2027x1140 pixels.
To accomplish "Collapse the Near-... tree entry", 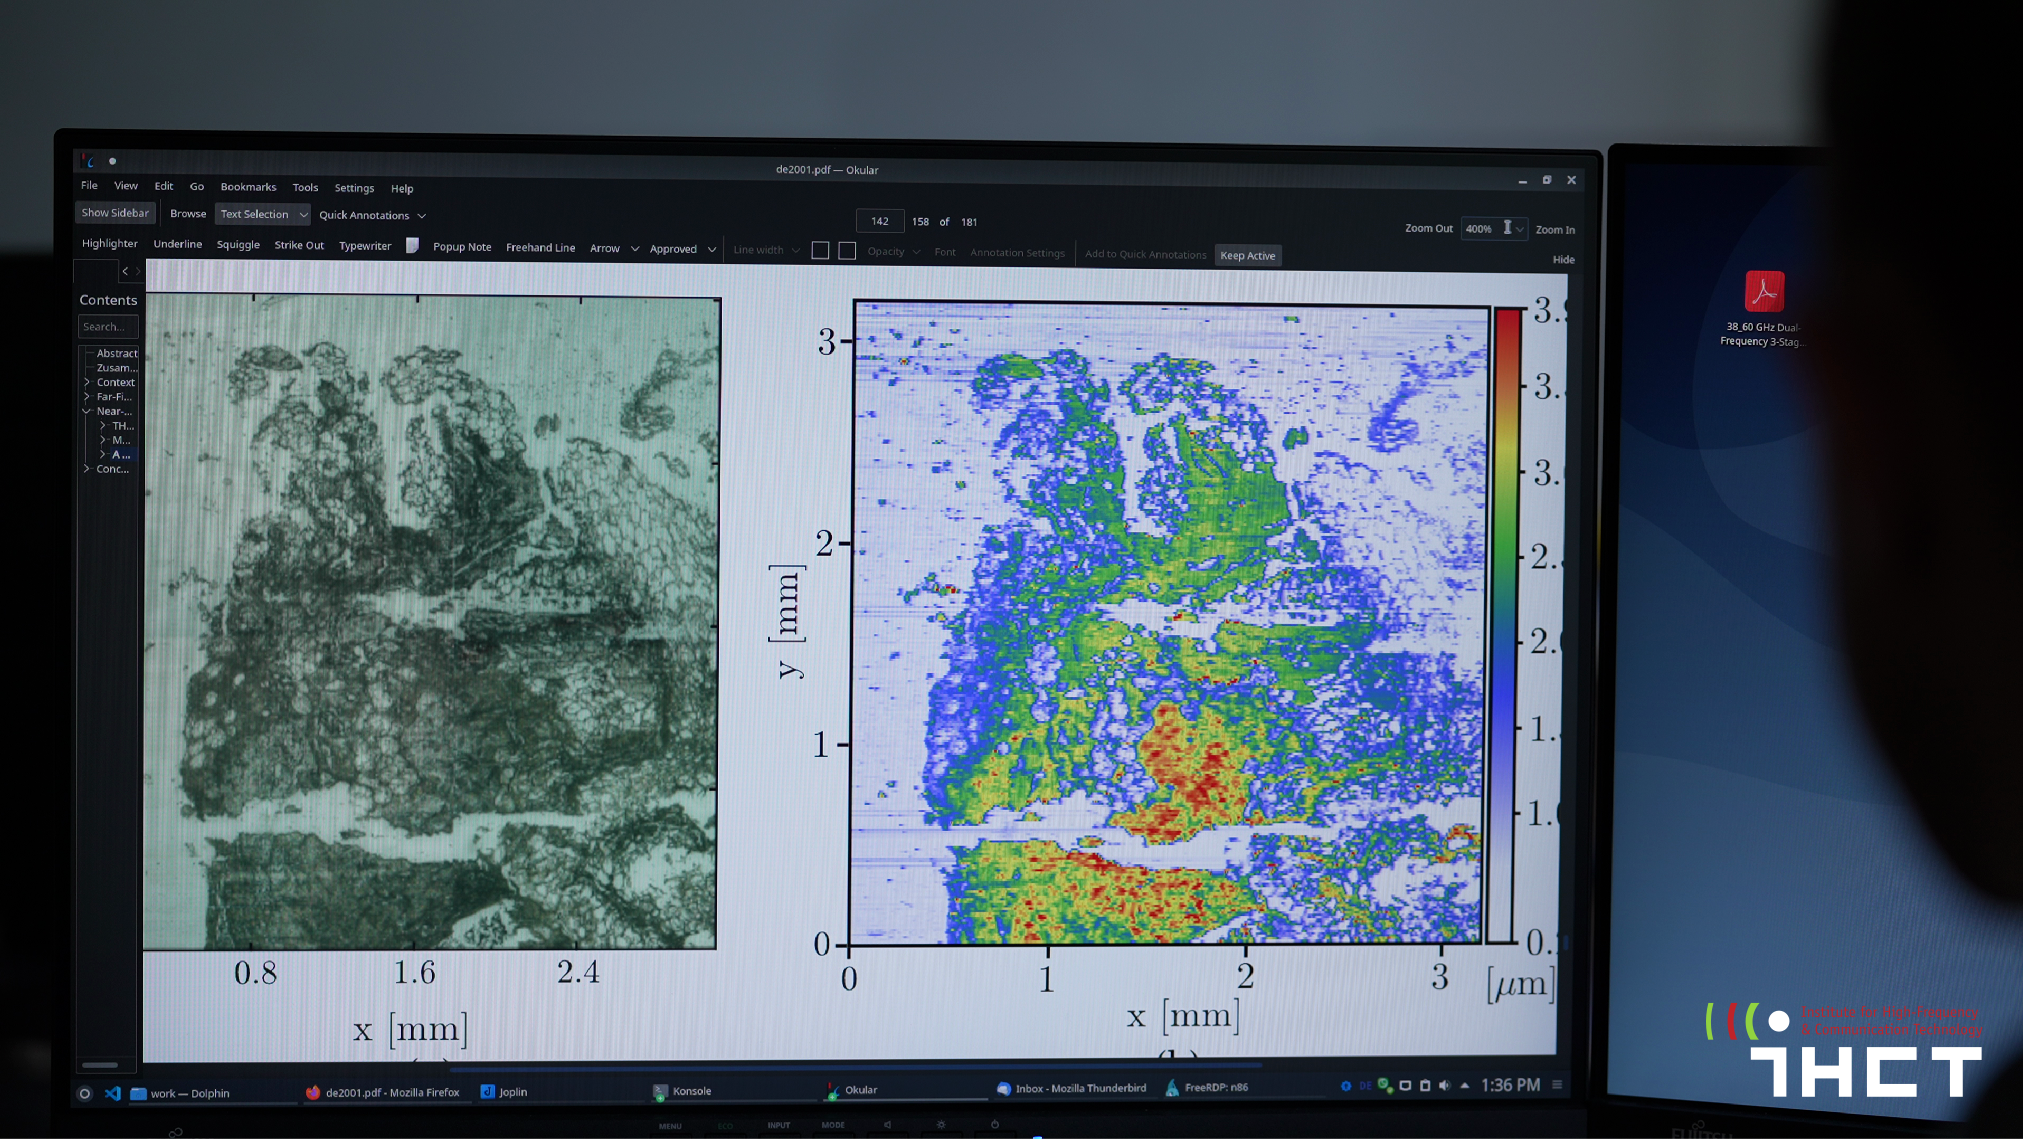I will pyautogui.click(x=87, y=411).
